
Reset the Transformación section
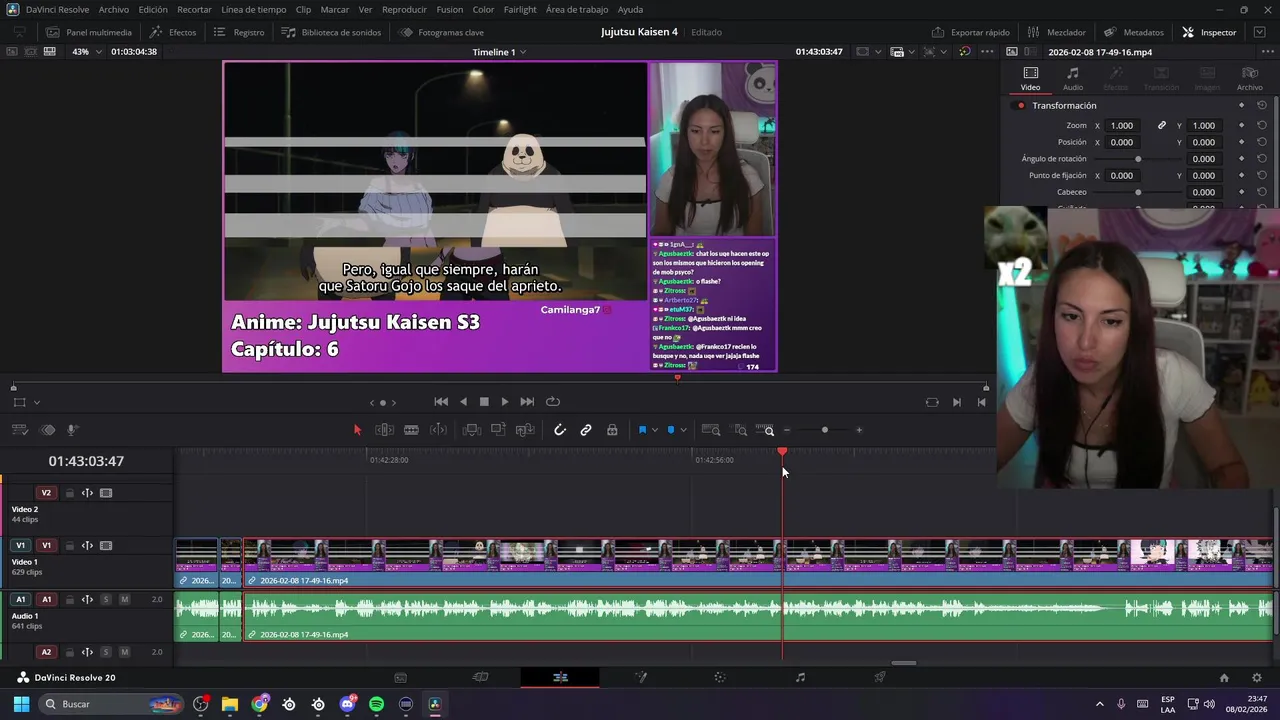pos(1262,105)
